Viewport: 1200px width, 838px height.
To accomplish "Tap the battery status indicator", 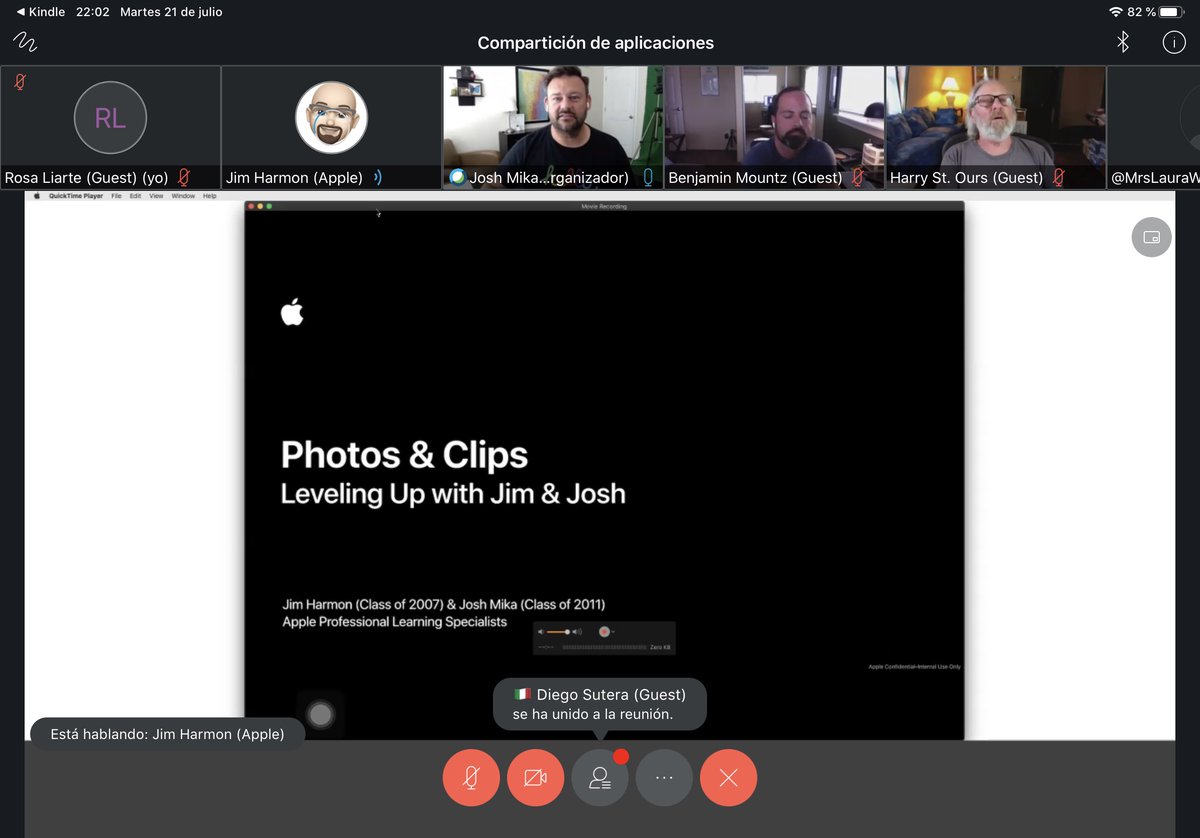I will [x=1172, y=12].
